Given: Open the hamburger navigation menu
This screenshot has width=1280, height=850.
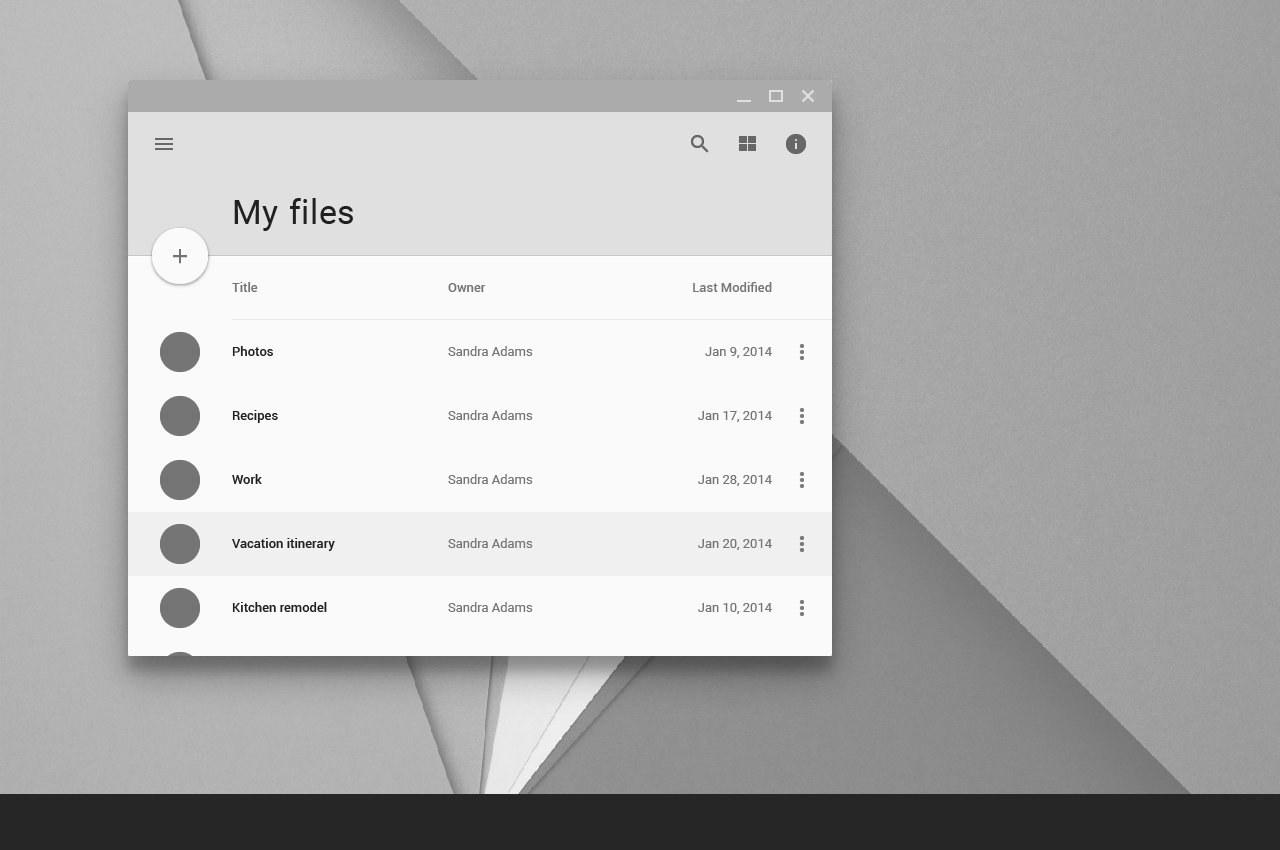Looking at the screenshot, I should coord(164,144).
